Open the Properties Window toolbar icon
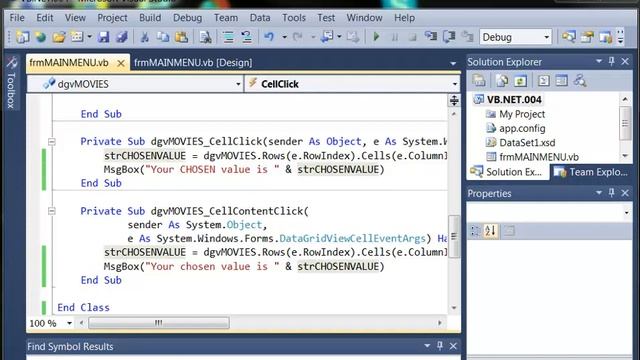The width and height of the screenshot is (640, 360). pos(587,37)
